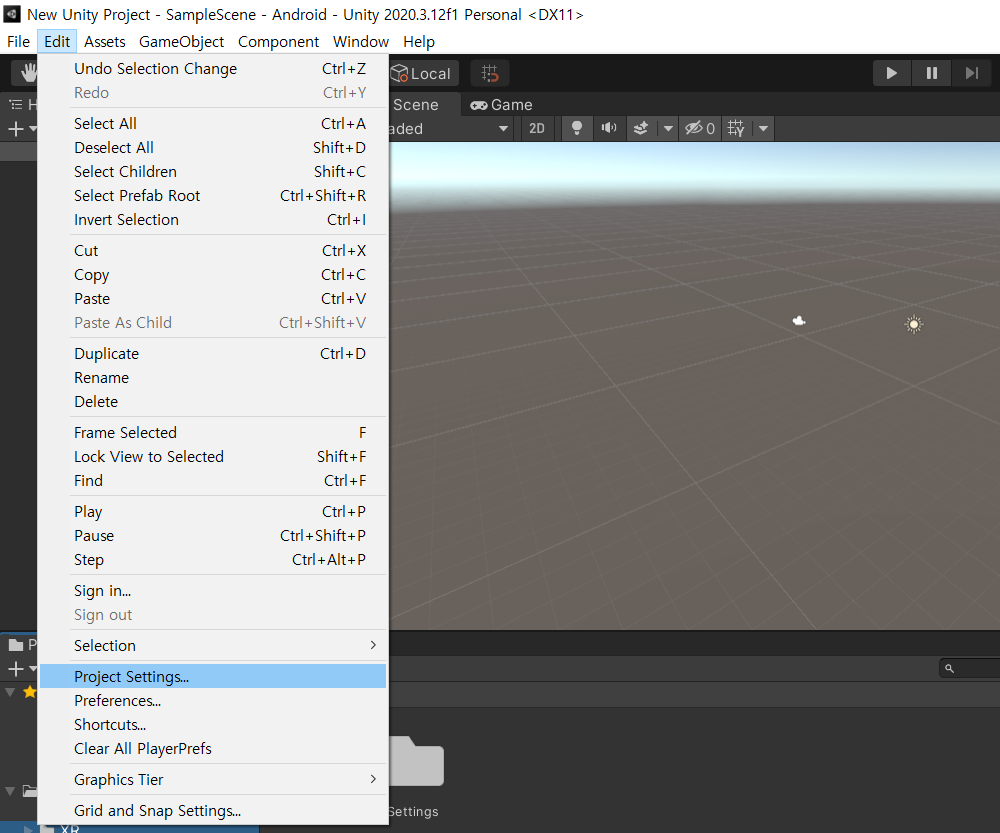
Task: Collapse the Favorites tree arrow
Action: pyautogui.click(x=10, y=692)
